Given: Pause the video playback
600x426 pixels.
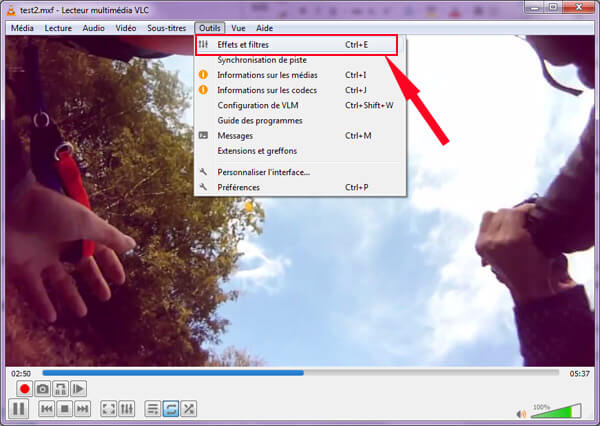Looking at the screenshot, I should click(18, 408).
